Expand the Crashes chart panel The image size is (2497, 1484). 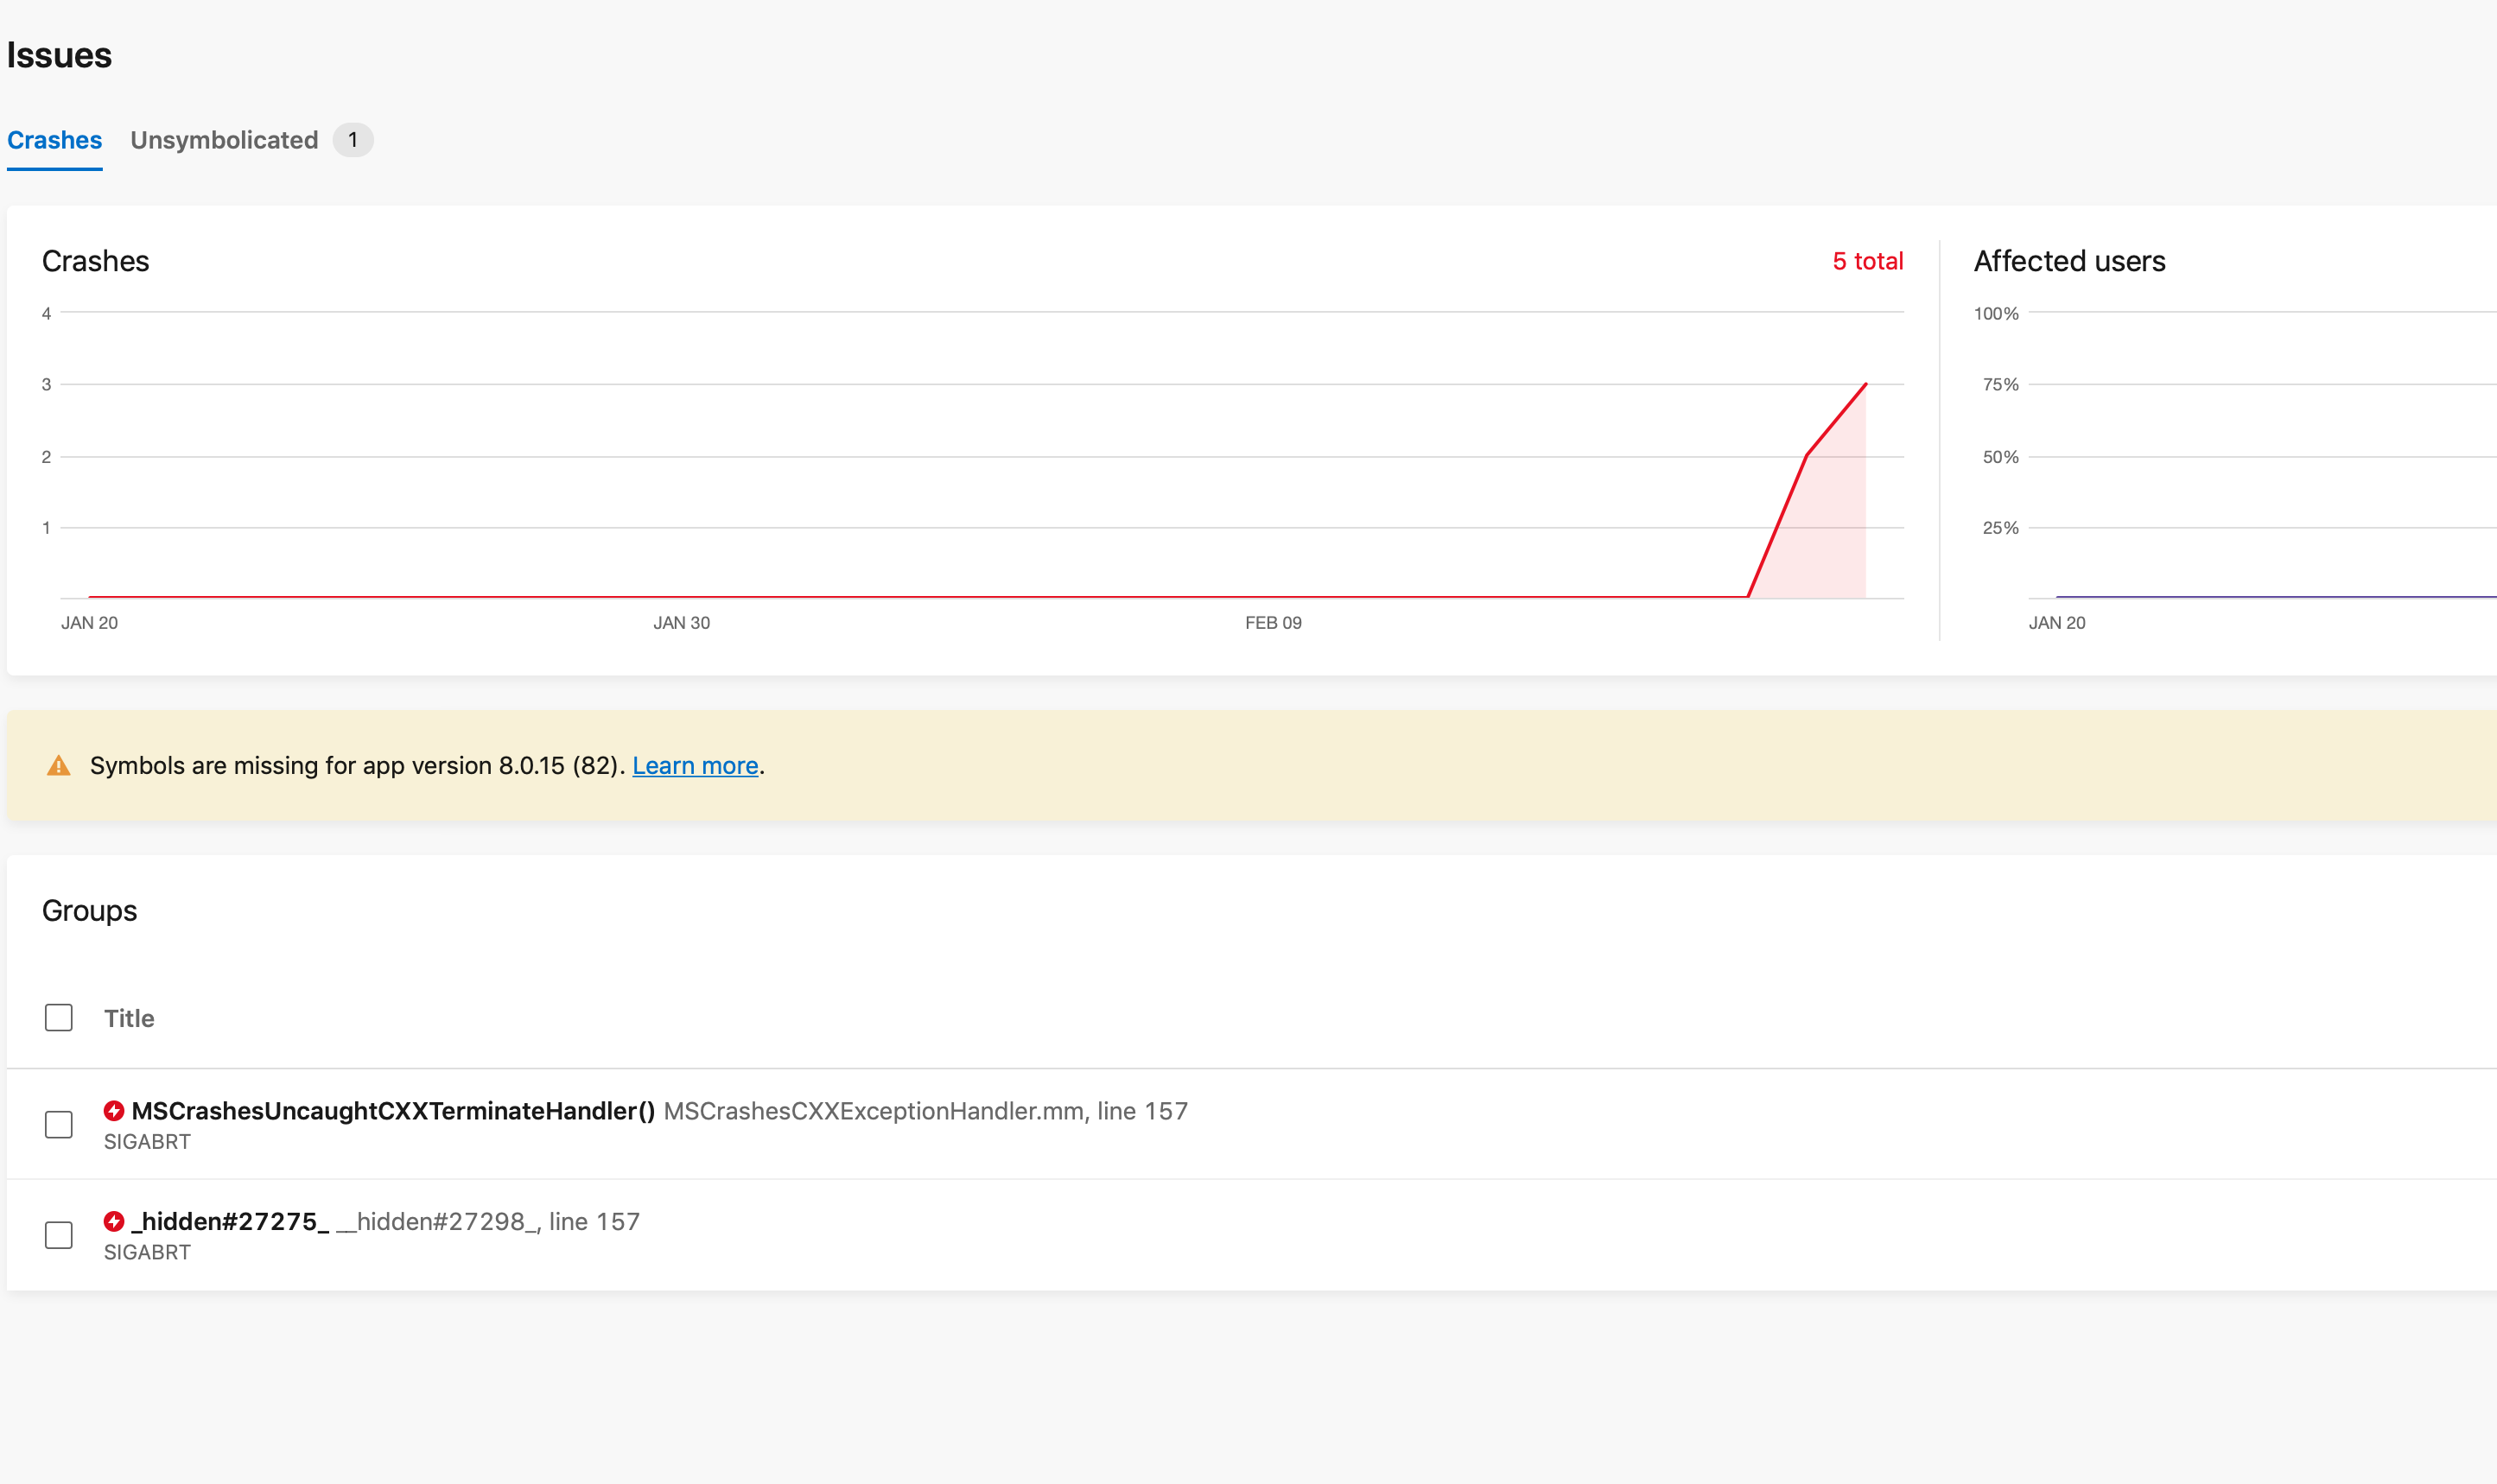(96, 261)
